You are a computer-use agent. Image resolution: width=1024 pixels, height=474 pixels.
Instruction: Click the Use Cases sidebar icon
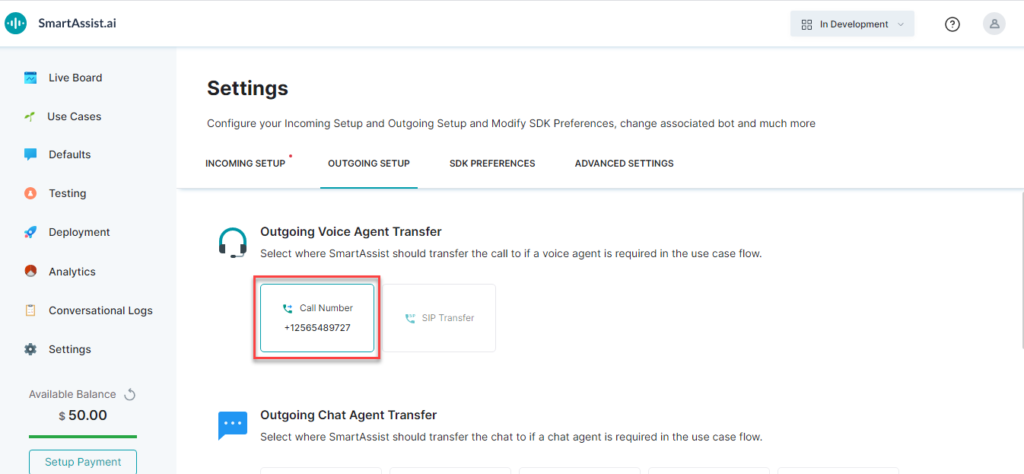[x=31, y=117]
